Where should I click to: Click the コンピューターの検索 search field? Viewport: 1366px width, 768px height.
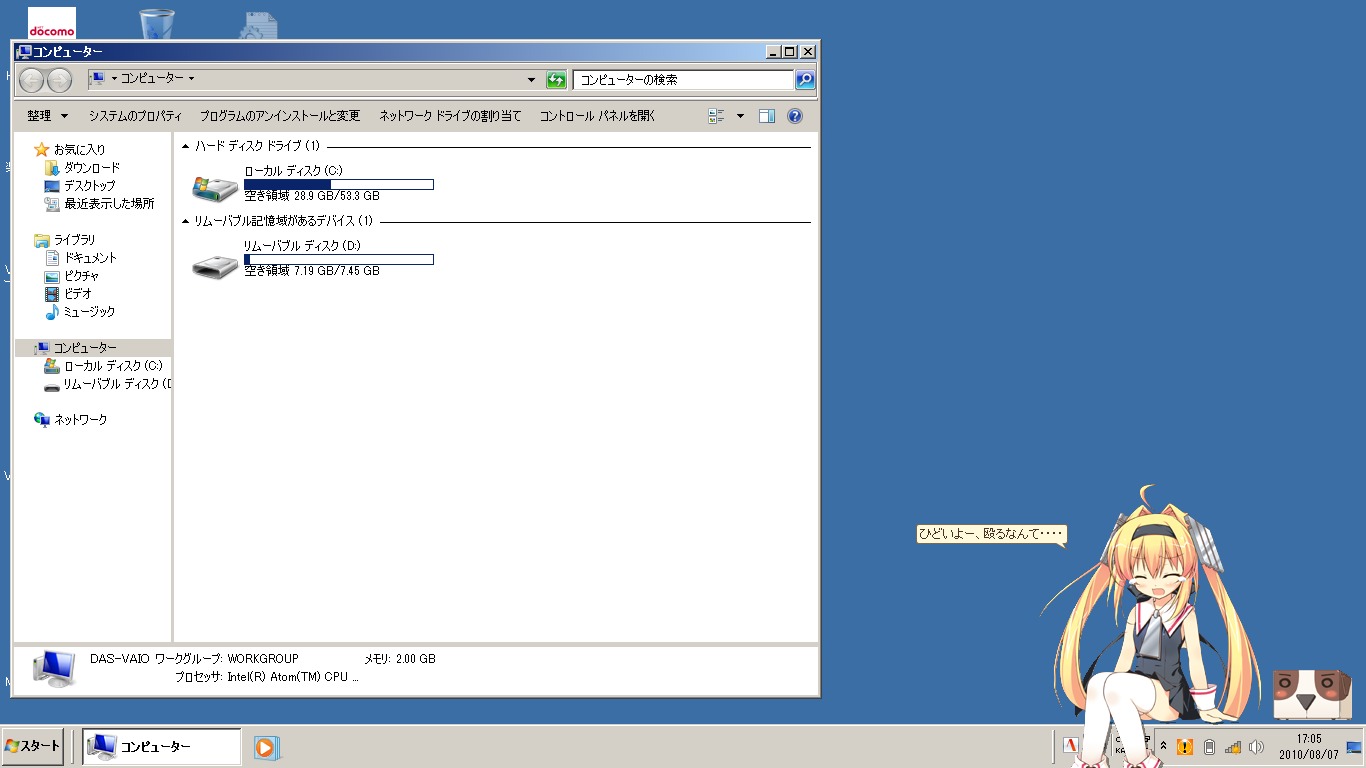point(684,80)
